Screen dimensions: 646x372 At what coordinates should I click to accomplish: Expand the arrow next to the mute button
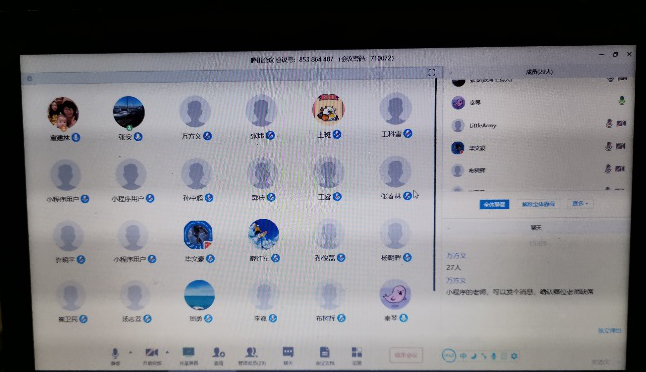point(131,352)
